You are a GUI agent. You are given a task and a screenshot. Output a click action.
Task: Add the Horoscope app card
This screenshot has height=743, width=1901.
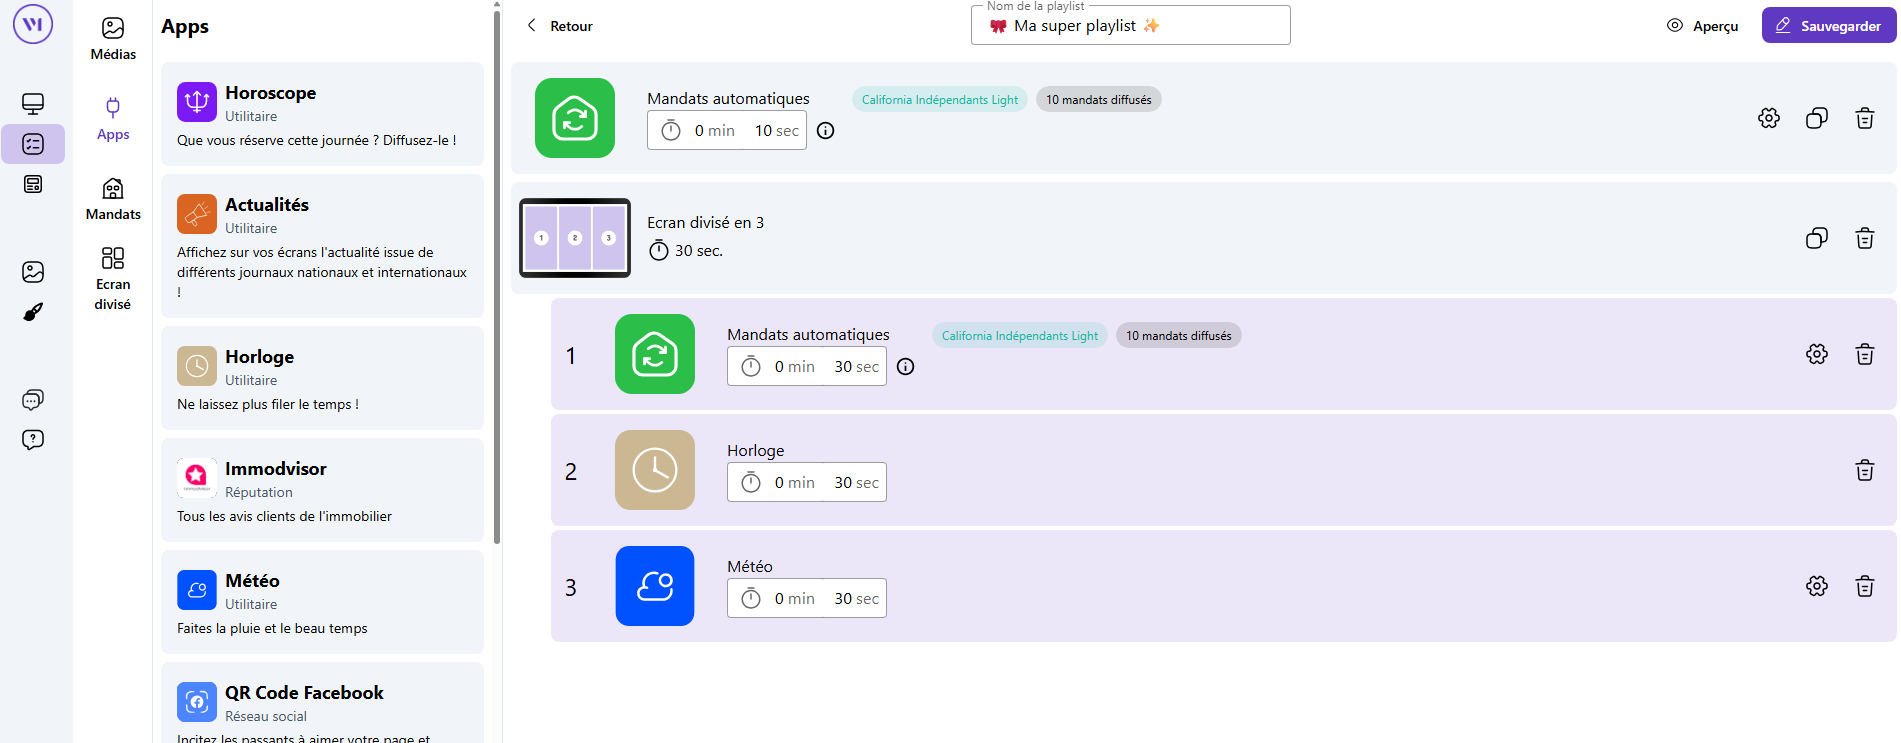click(x=322, y=114)
